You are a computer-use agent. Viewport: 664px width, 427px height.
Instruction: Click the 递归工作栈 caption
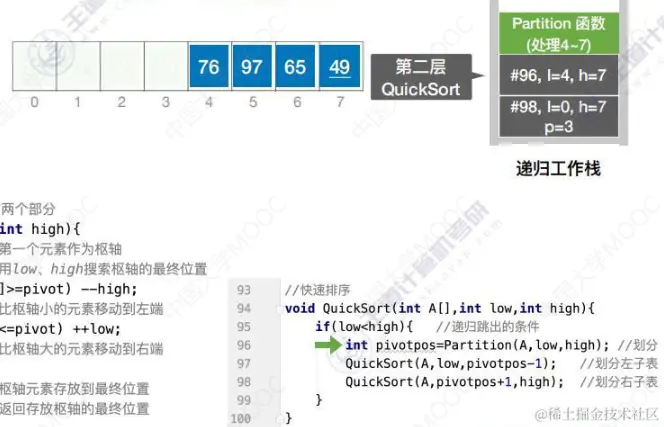click(x=558, y=169)
